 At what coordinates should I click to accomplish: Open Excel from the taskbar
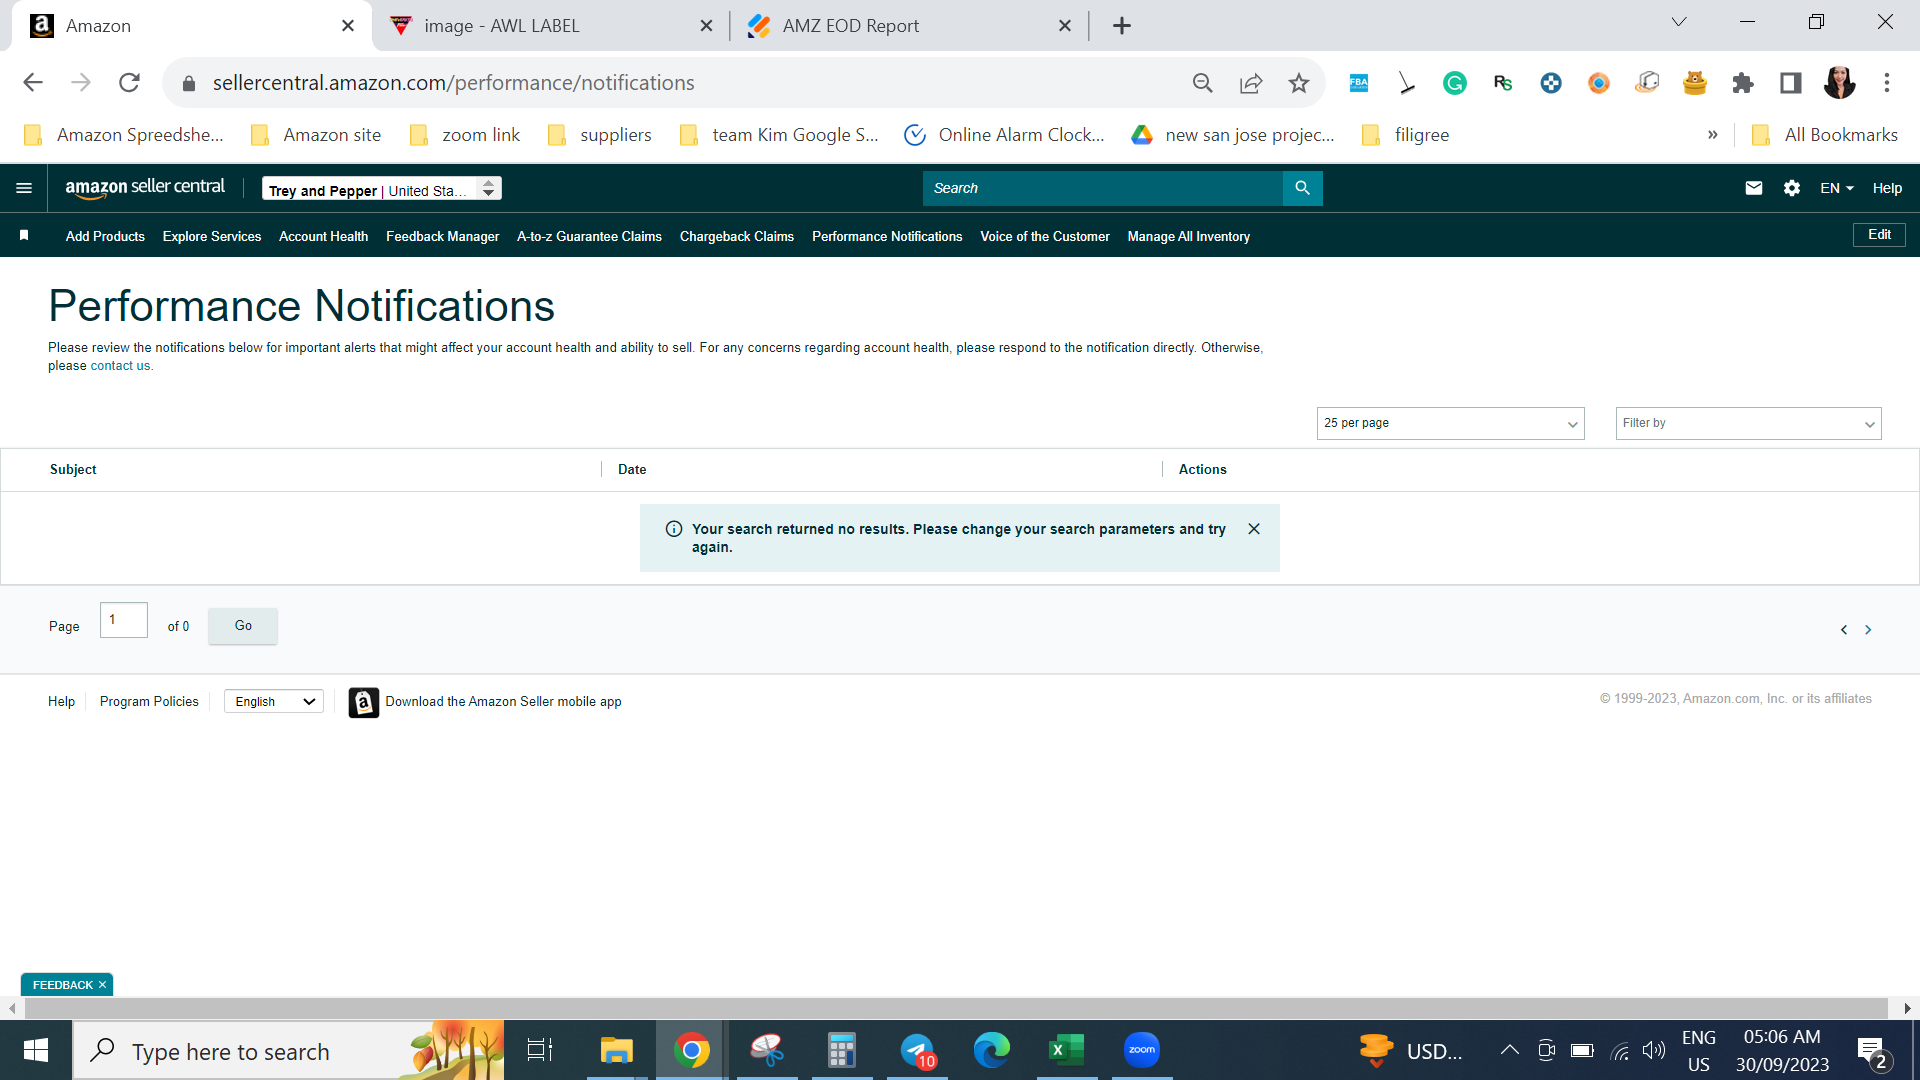[x=1066, y=1050]
